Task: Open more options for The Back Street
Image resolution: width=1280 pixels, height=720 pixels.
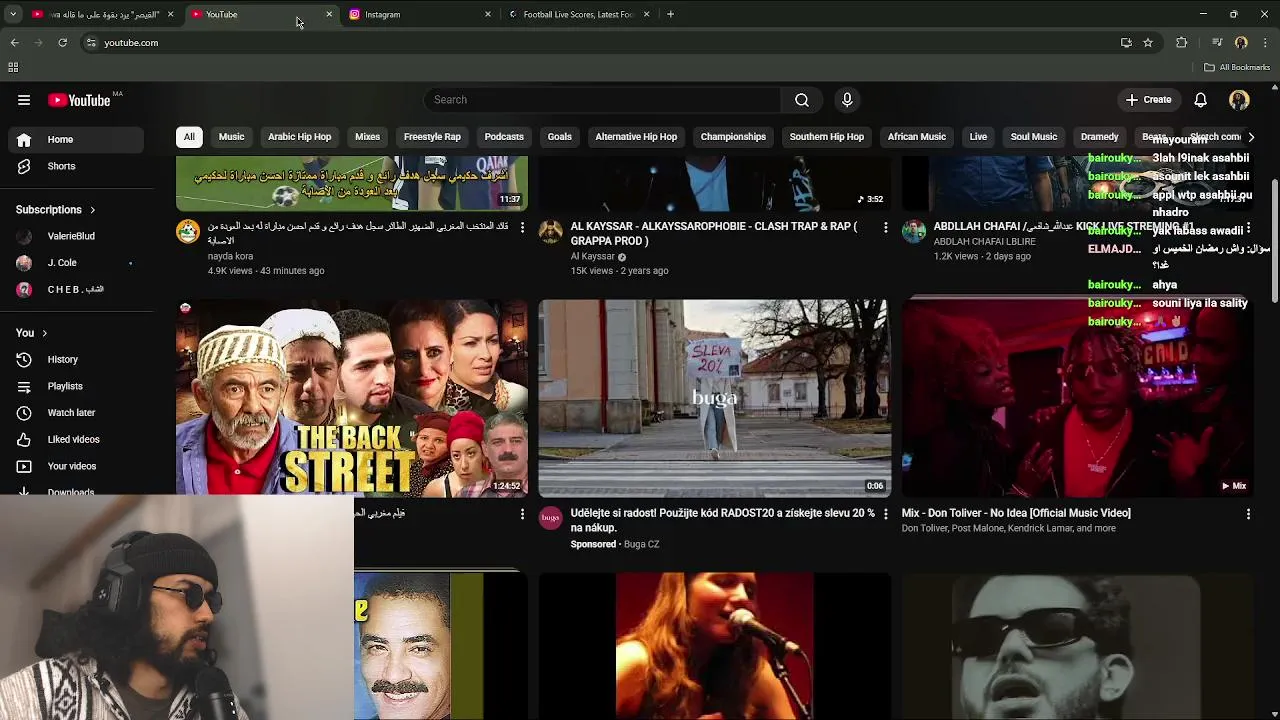Action: coord(522,514)
